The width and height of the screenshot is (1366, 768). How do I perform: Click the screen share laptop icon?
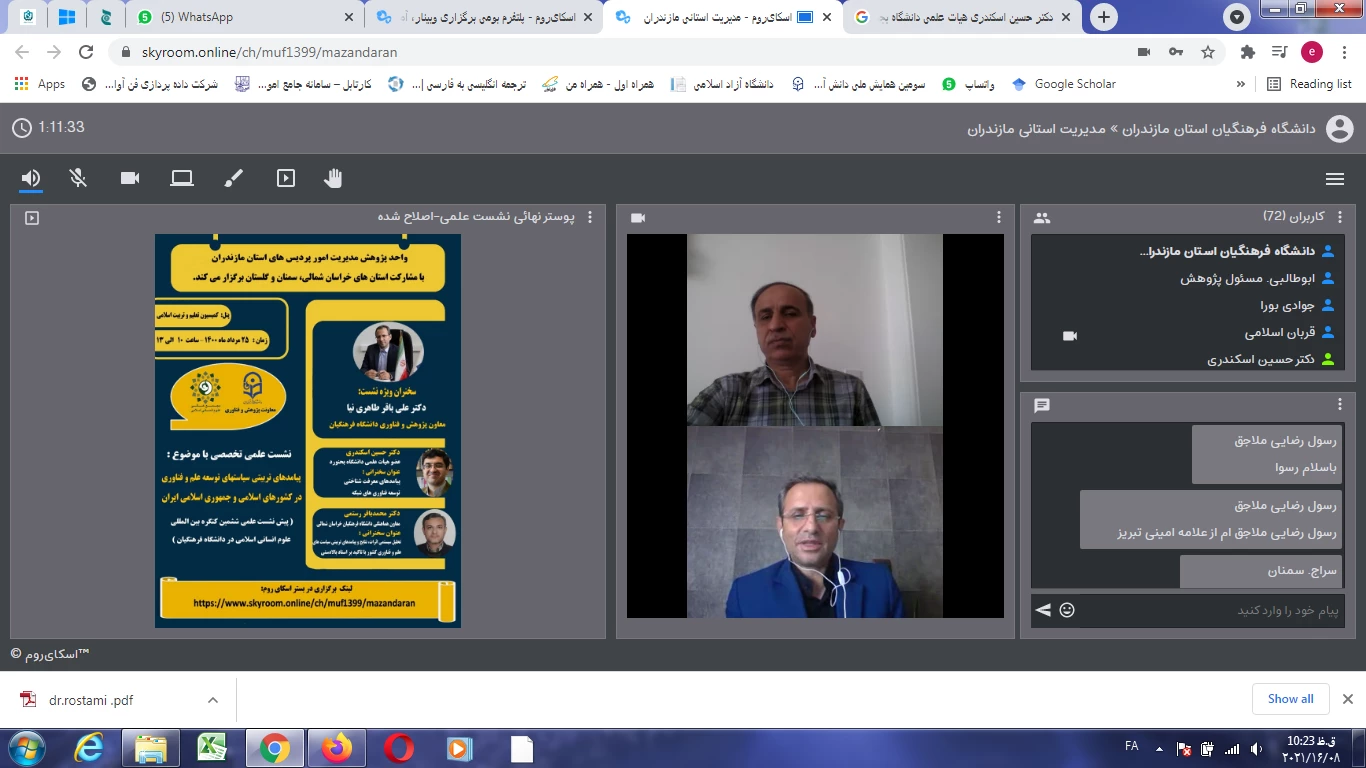(x=181, y=178)
